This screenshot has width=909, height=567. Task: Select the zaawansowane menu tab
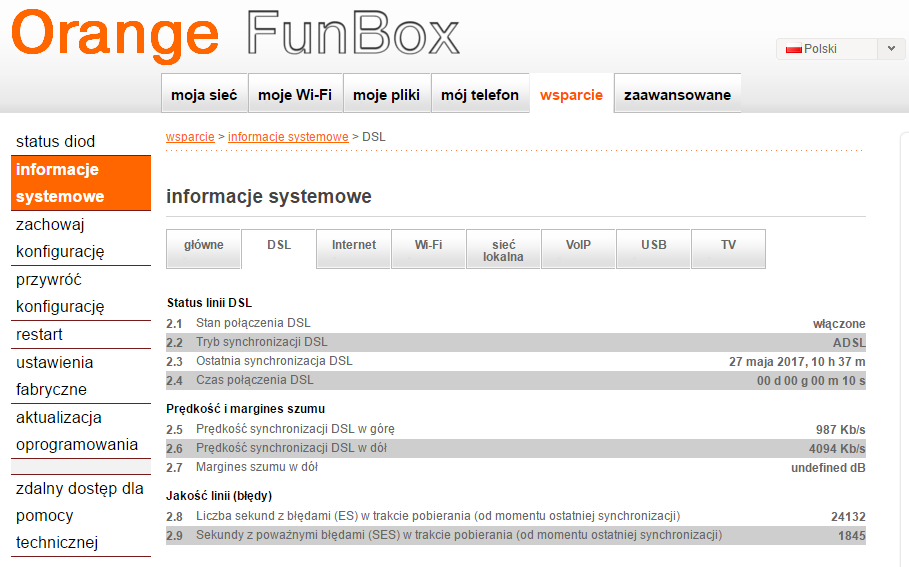click(x=677, y=95)
